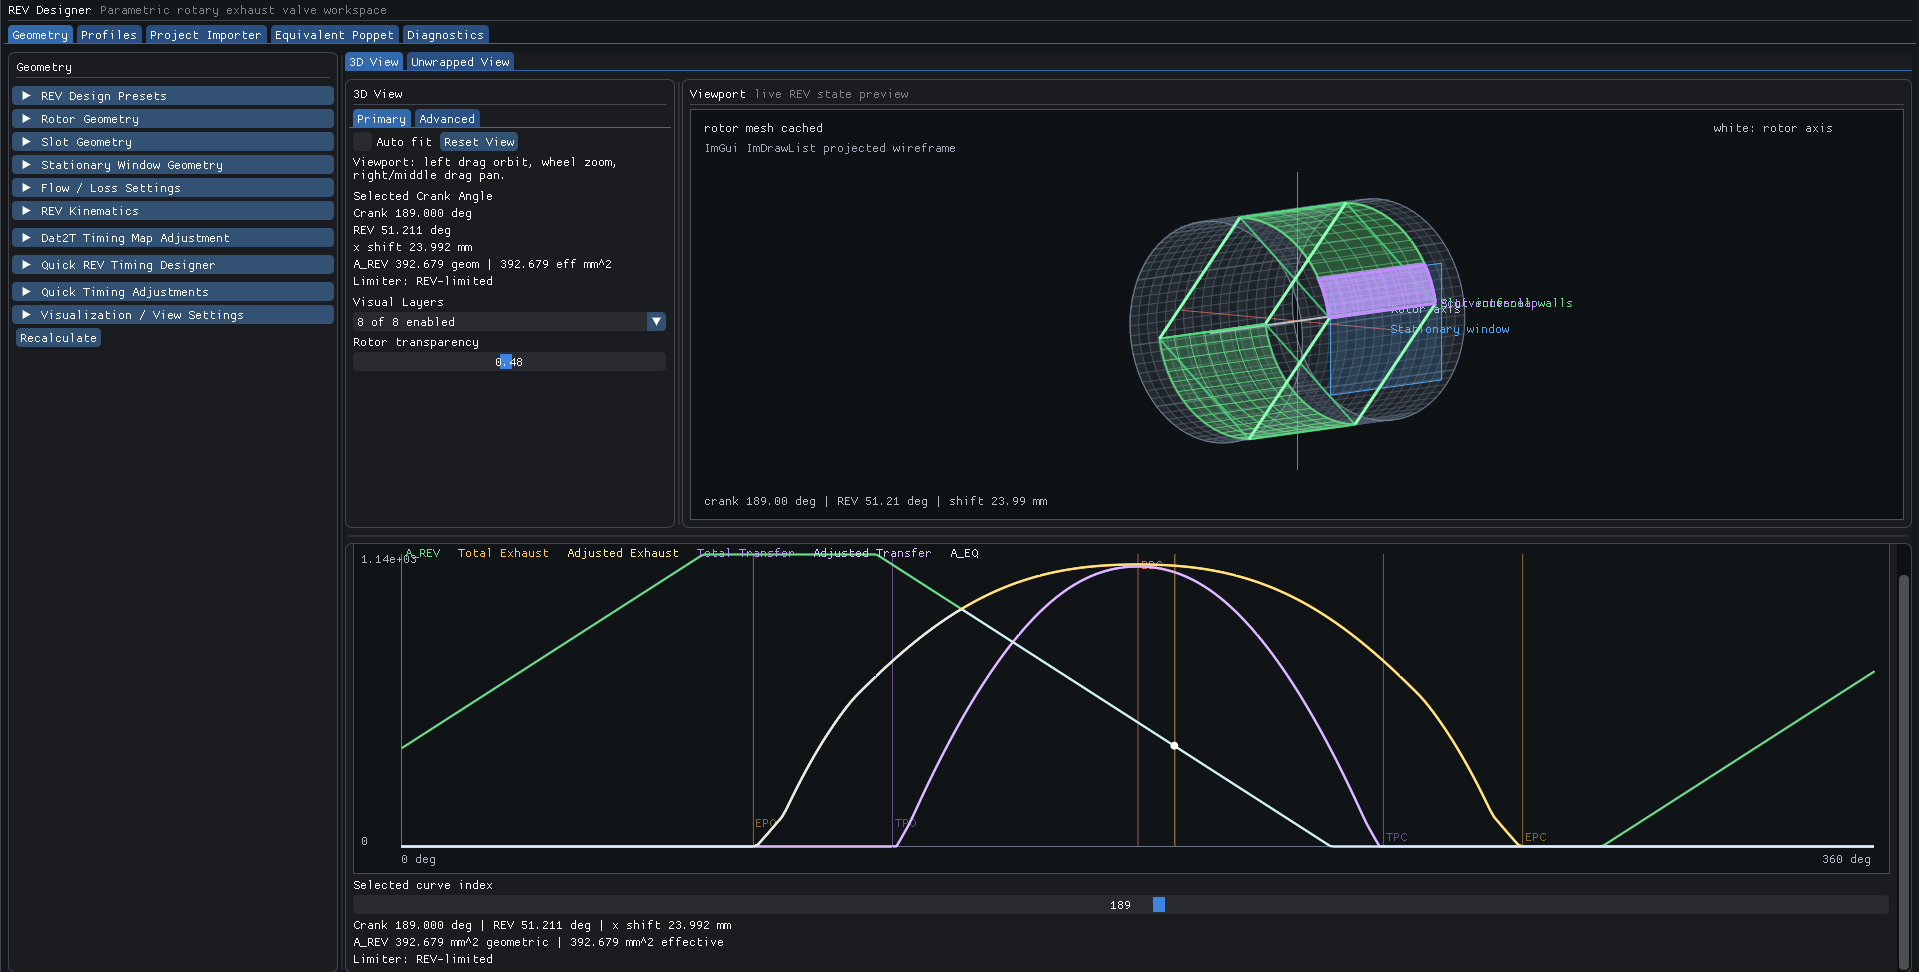Open the Equivalent Poppet tab
Screen dimensions: 1919x972
click(x=334, y=35)
